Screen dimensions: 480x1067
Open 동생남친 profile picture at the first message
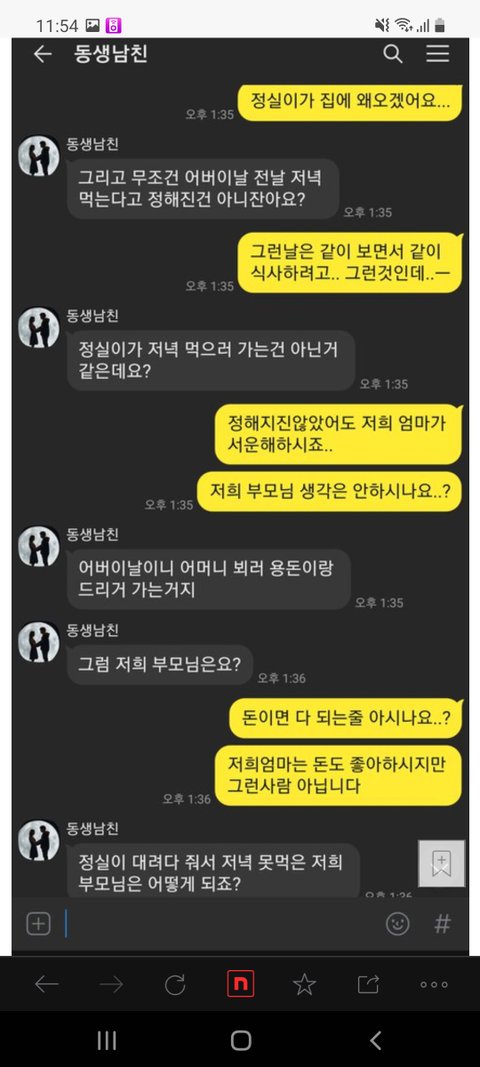click(x=39, y=155)
